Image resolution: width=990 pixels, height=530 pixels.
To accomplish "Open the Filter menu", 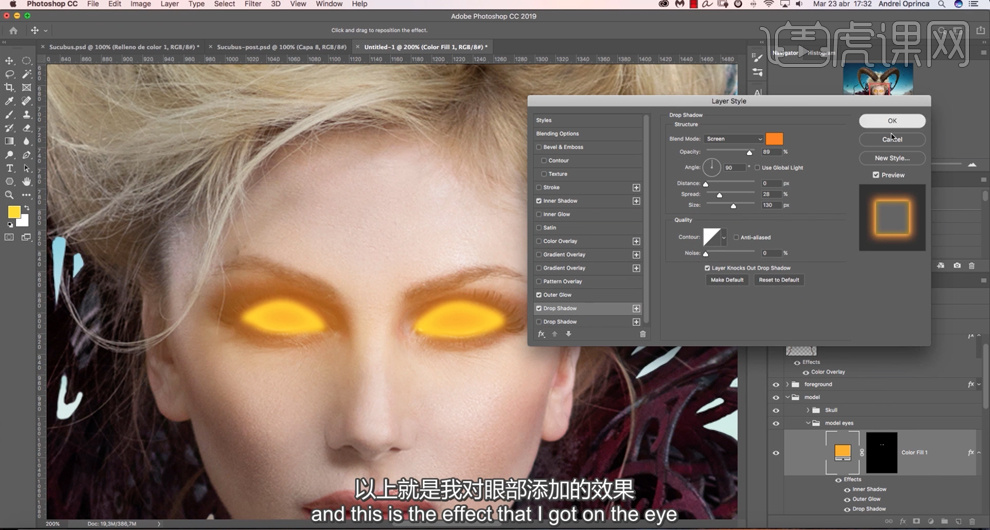I will tap(253, 4).
